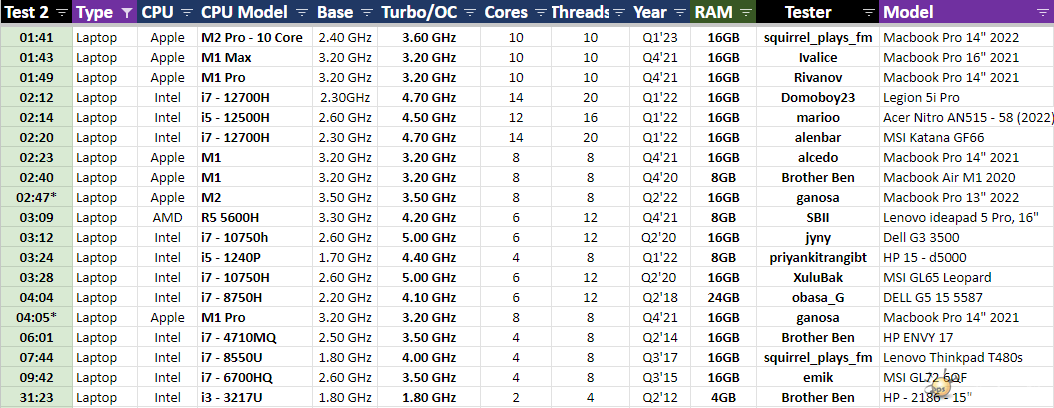Select the 'M1 Max' CPU model cell
This screenshot has width=1054, height=408.
click(255, 58)
